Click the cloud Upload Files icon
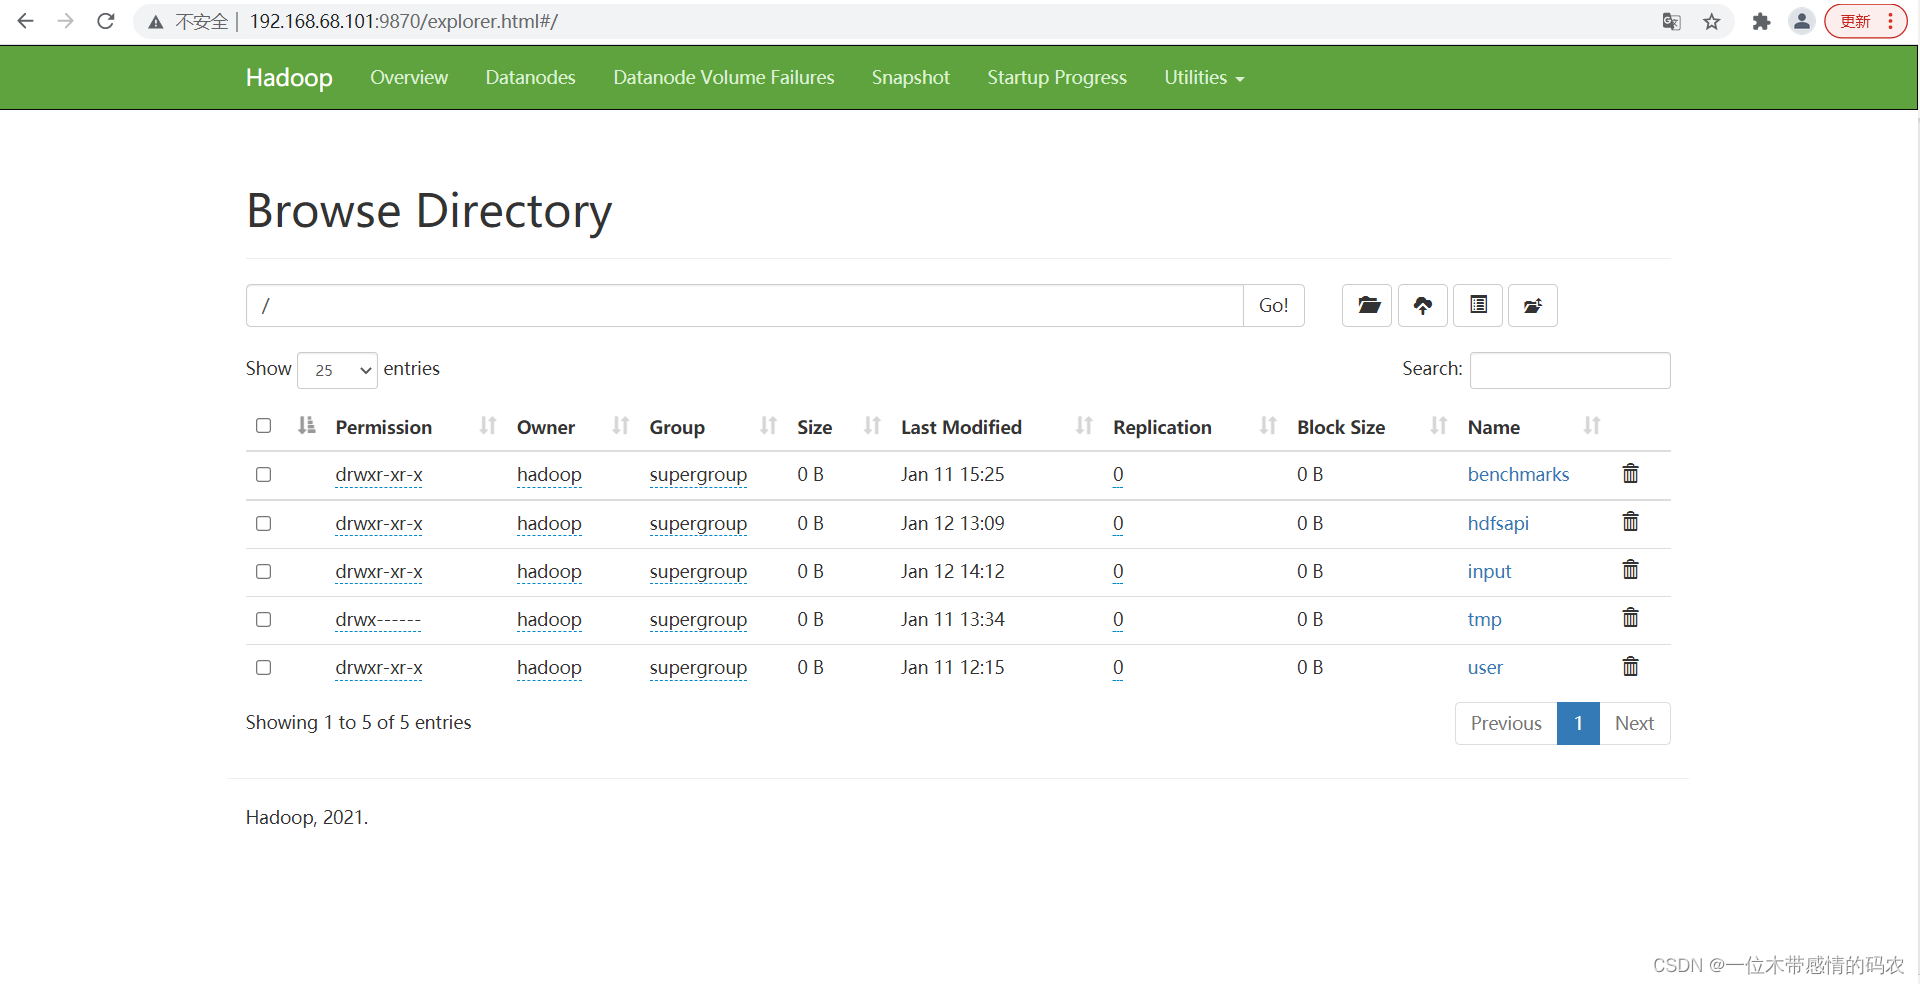The height and width of the screenshot is (984, 1920). click(x=1422, y=306)
